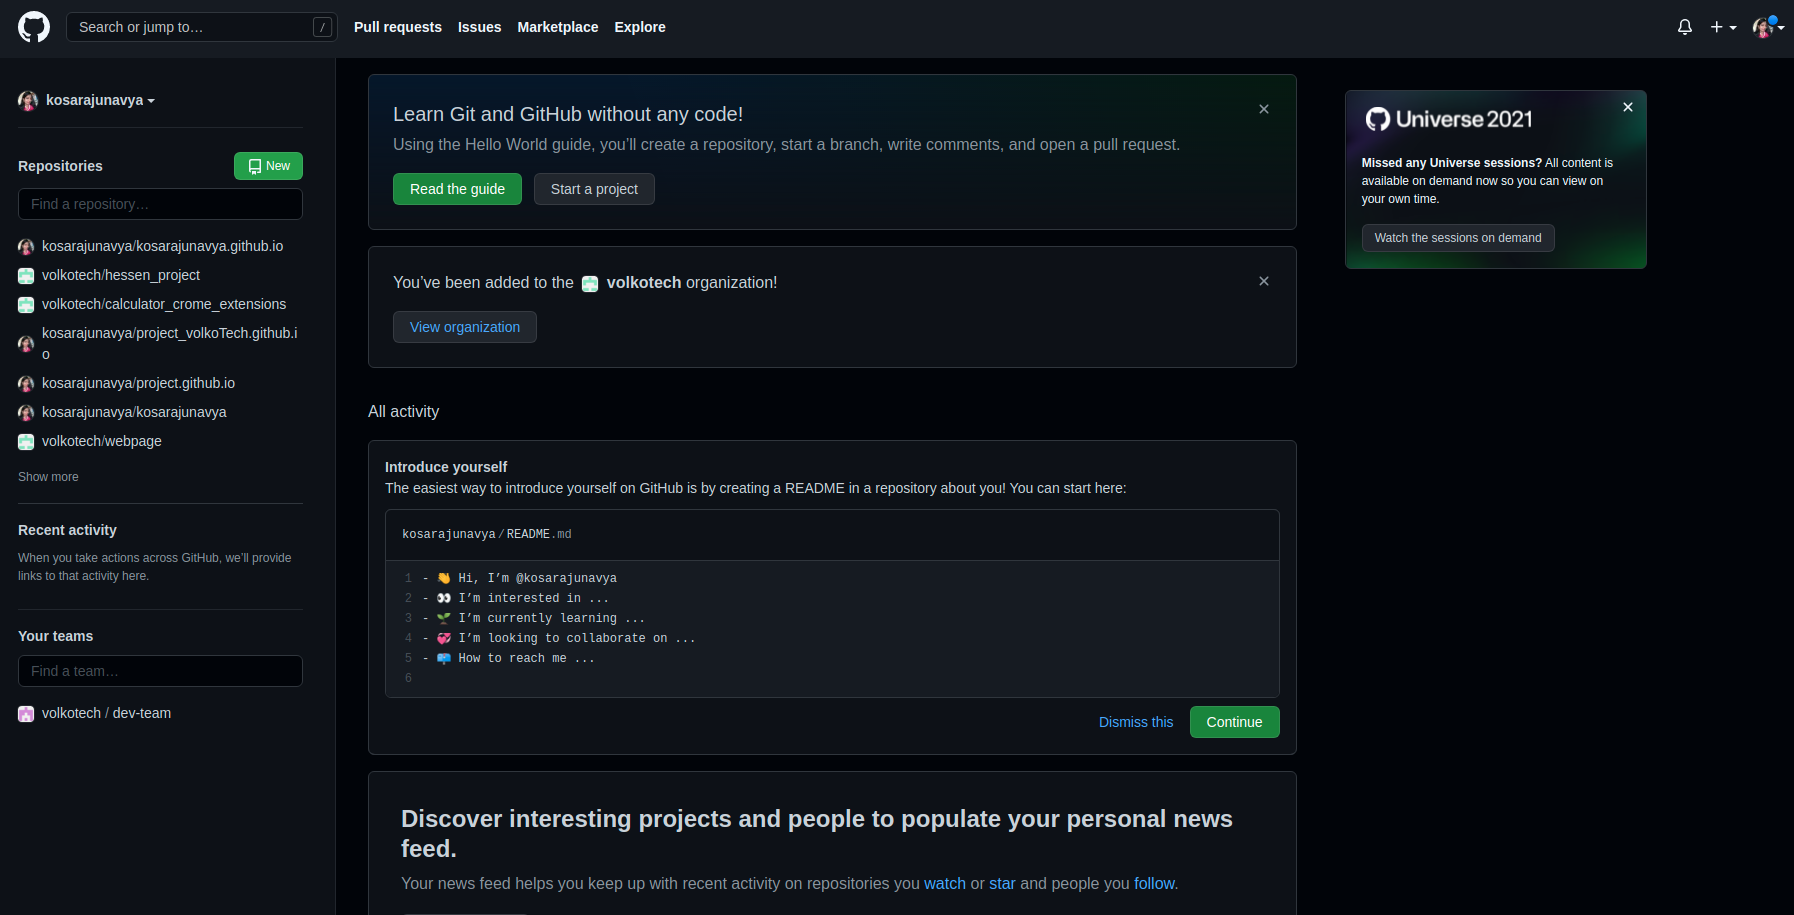Open kosarajunavya/project.github.io repository
1794x915 pixels.
(x=138, y=383)
